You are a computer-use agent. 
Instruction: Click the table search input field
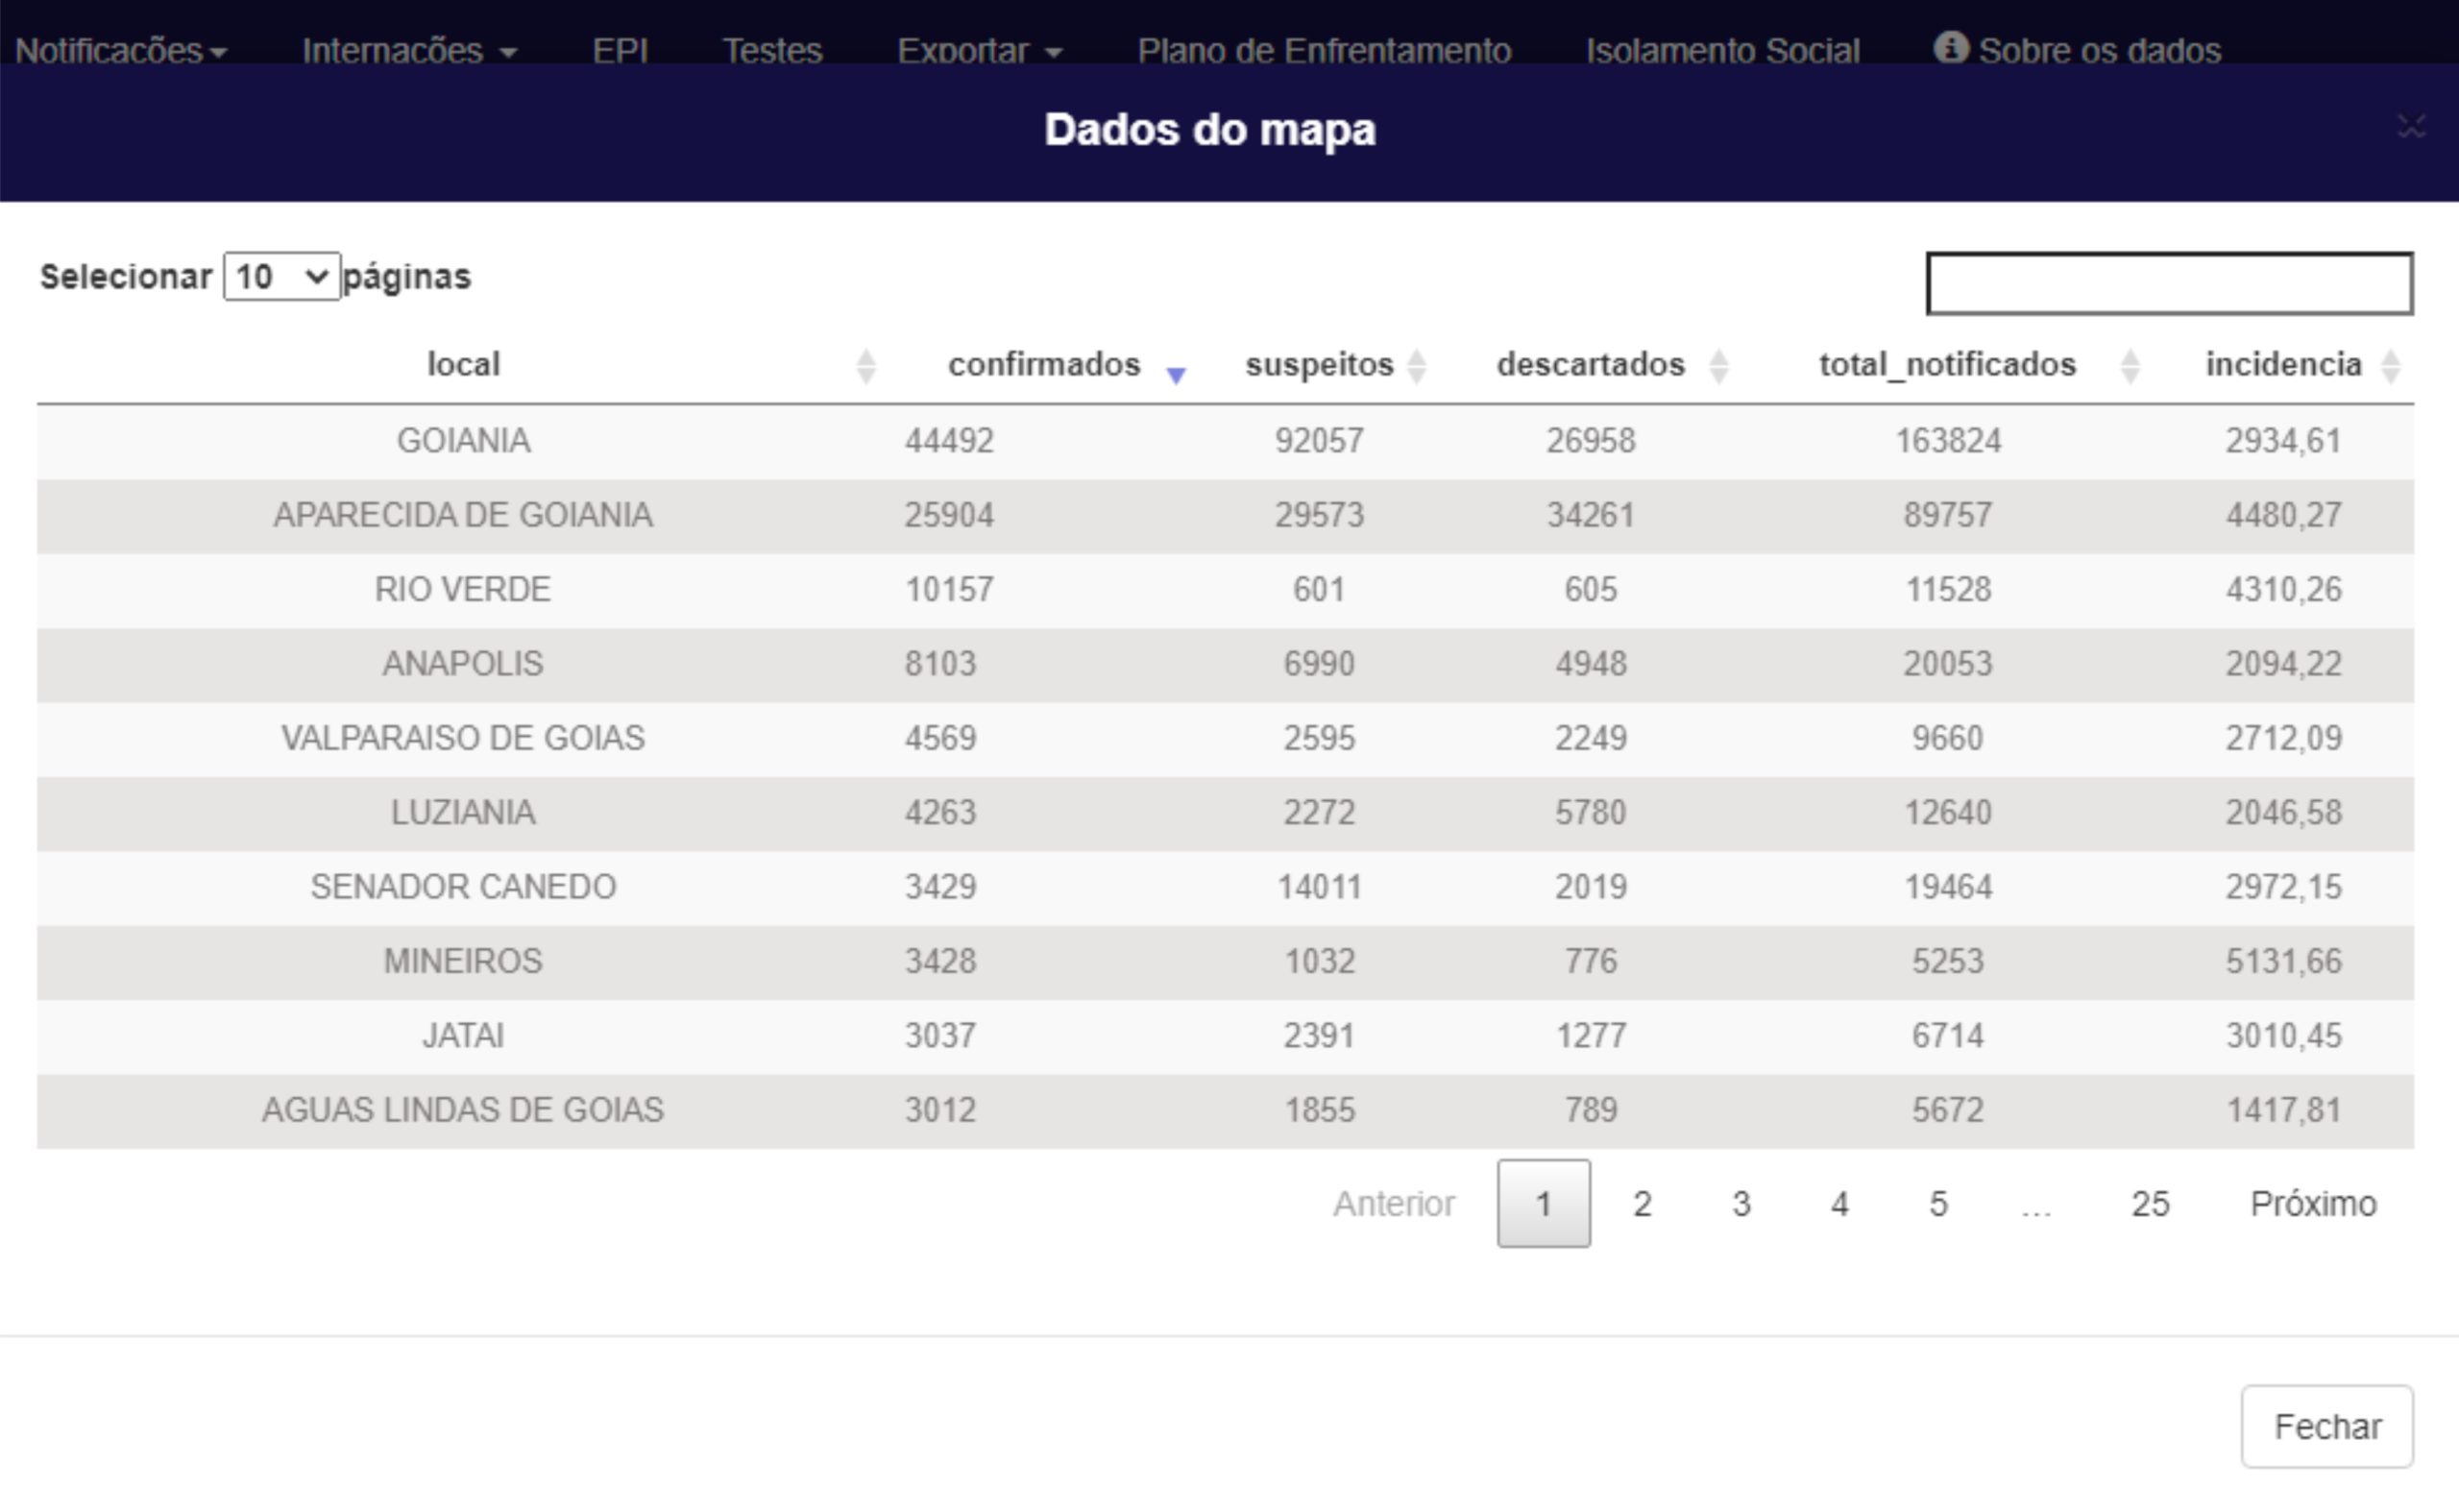(x=2169, y=284)
